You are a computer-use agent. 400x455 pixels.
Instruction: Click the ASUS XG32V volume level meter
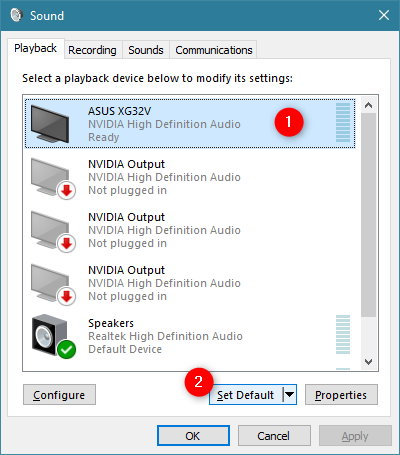343,122
